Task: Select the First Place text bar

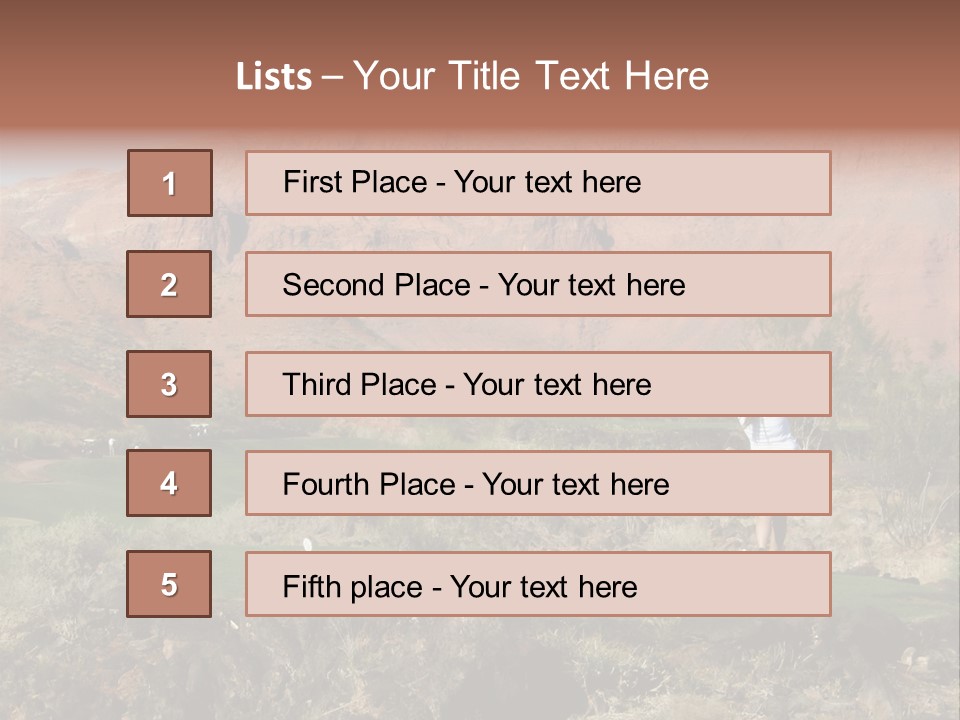Action: coord(538,183)
